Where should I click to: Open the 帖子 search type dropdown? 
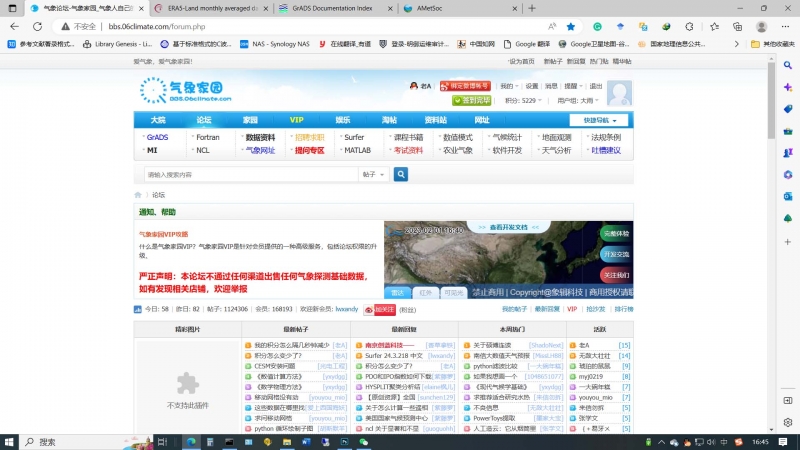pos(374,174)
